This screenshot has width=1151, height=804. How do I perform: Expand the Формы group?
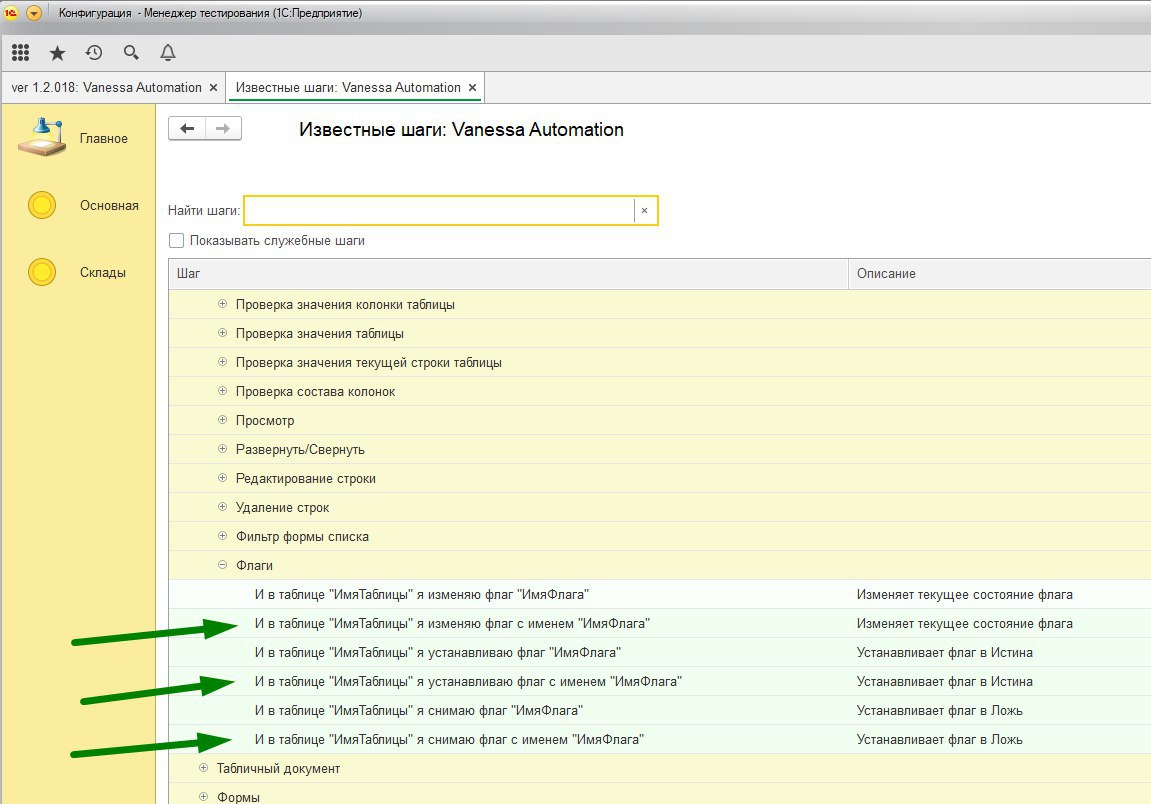point(203,797)
